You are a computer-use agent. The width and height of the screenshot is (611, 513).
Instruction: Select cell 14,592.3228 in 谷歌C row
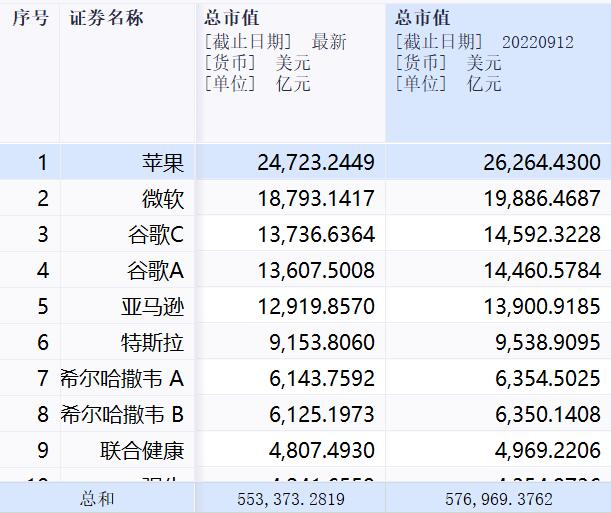[542, 234]
